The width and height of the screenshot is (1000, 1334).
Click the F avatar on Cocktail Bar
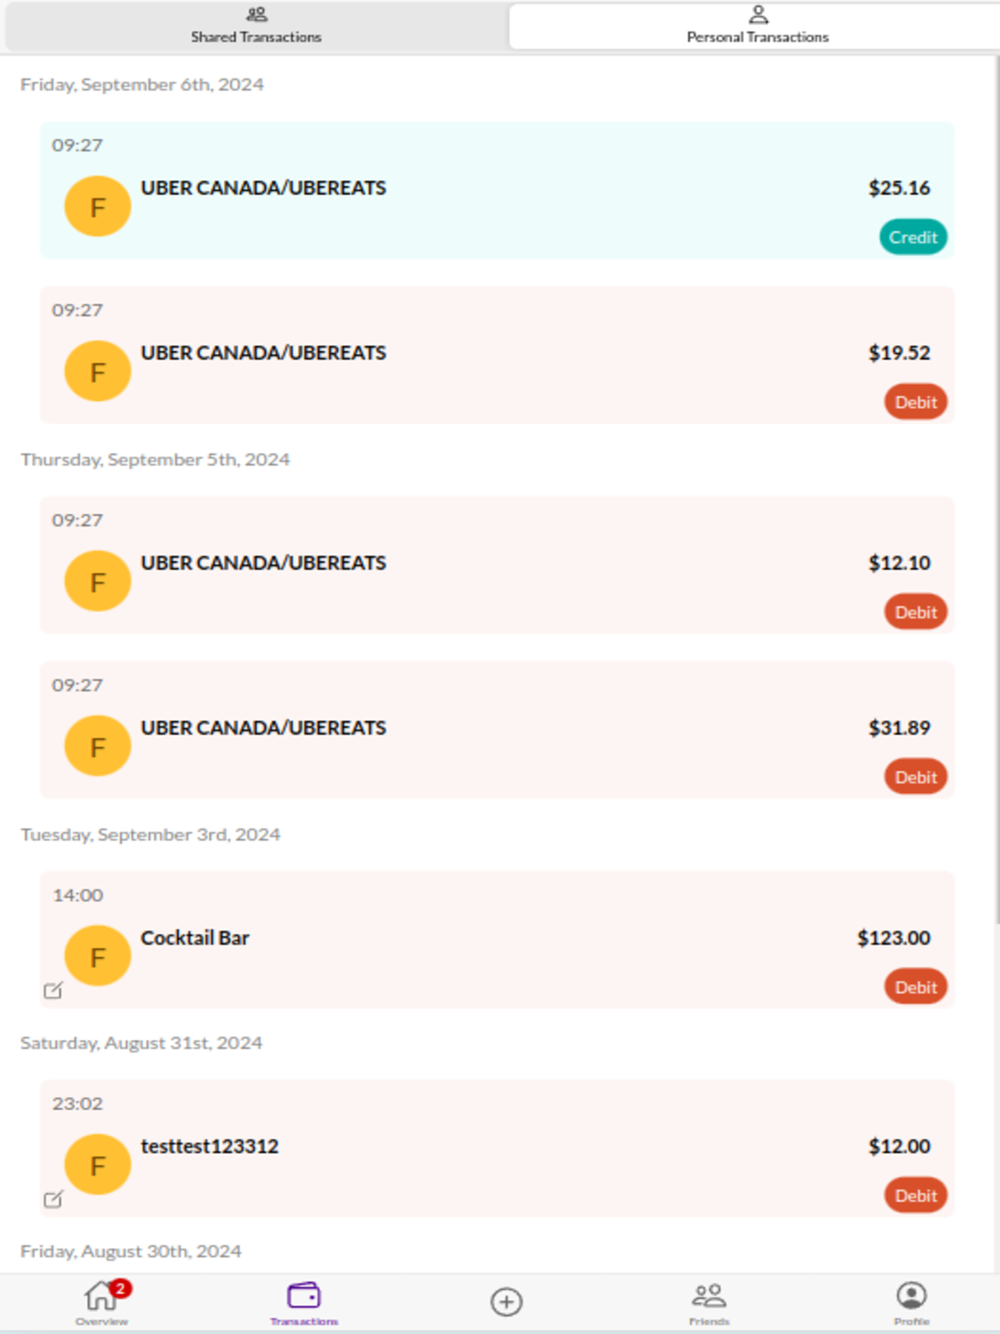click(97, 956)
